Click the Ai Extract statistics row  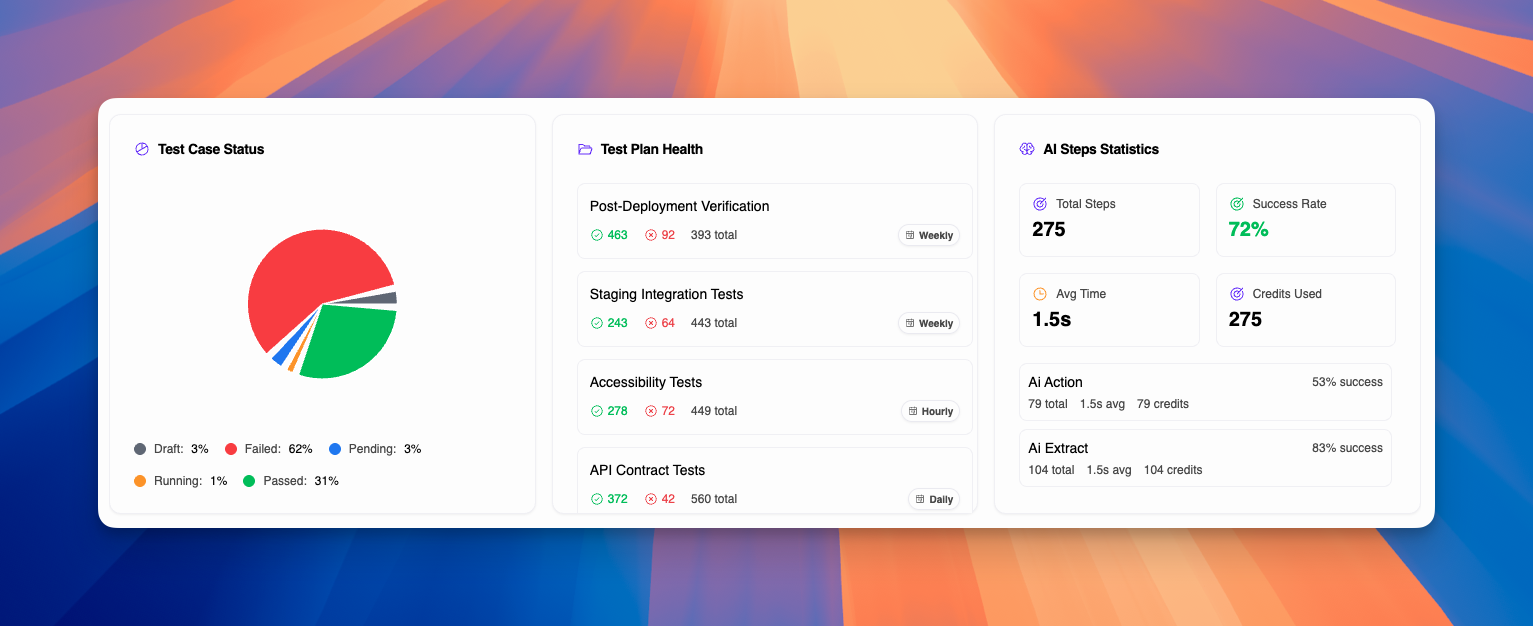[1204, 457]
